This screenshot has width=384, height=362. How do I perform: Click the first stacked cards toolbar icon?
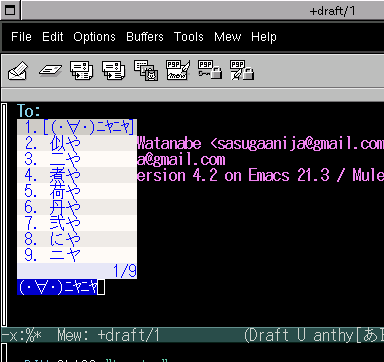(82, 70)
